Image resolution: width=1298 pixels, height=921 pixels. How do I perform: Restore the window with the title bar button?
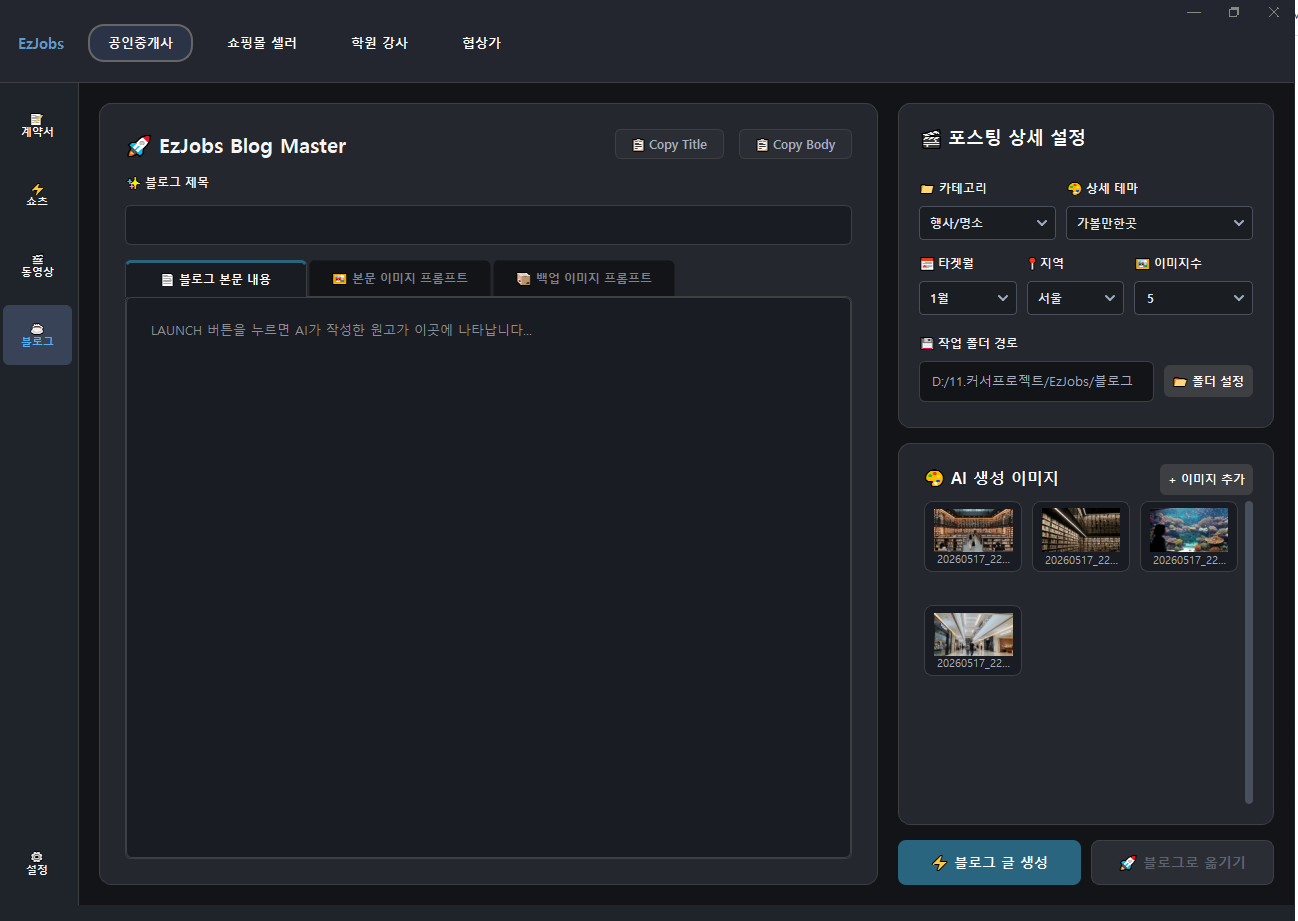coord(1234,12)
